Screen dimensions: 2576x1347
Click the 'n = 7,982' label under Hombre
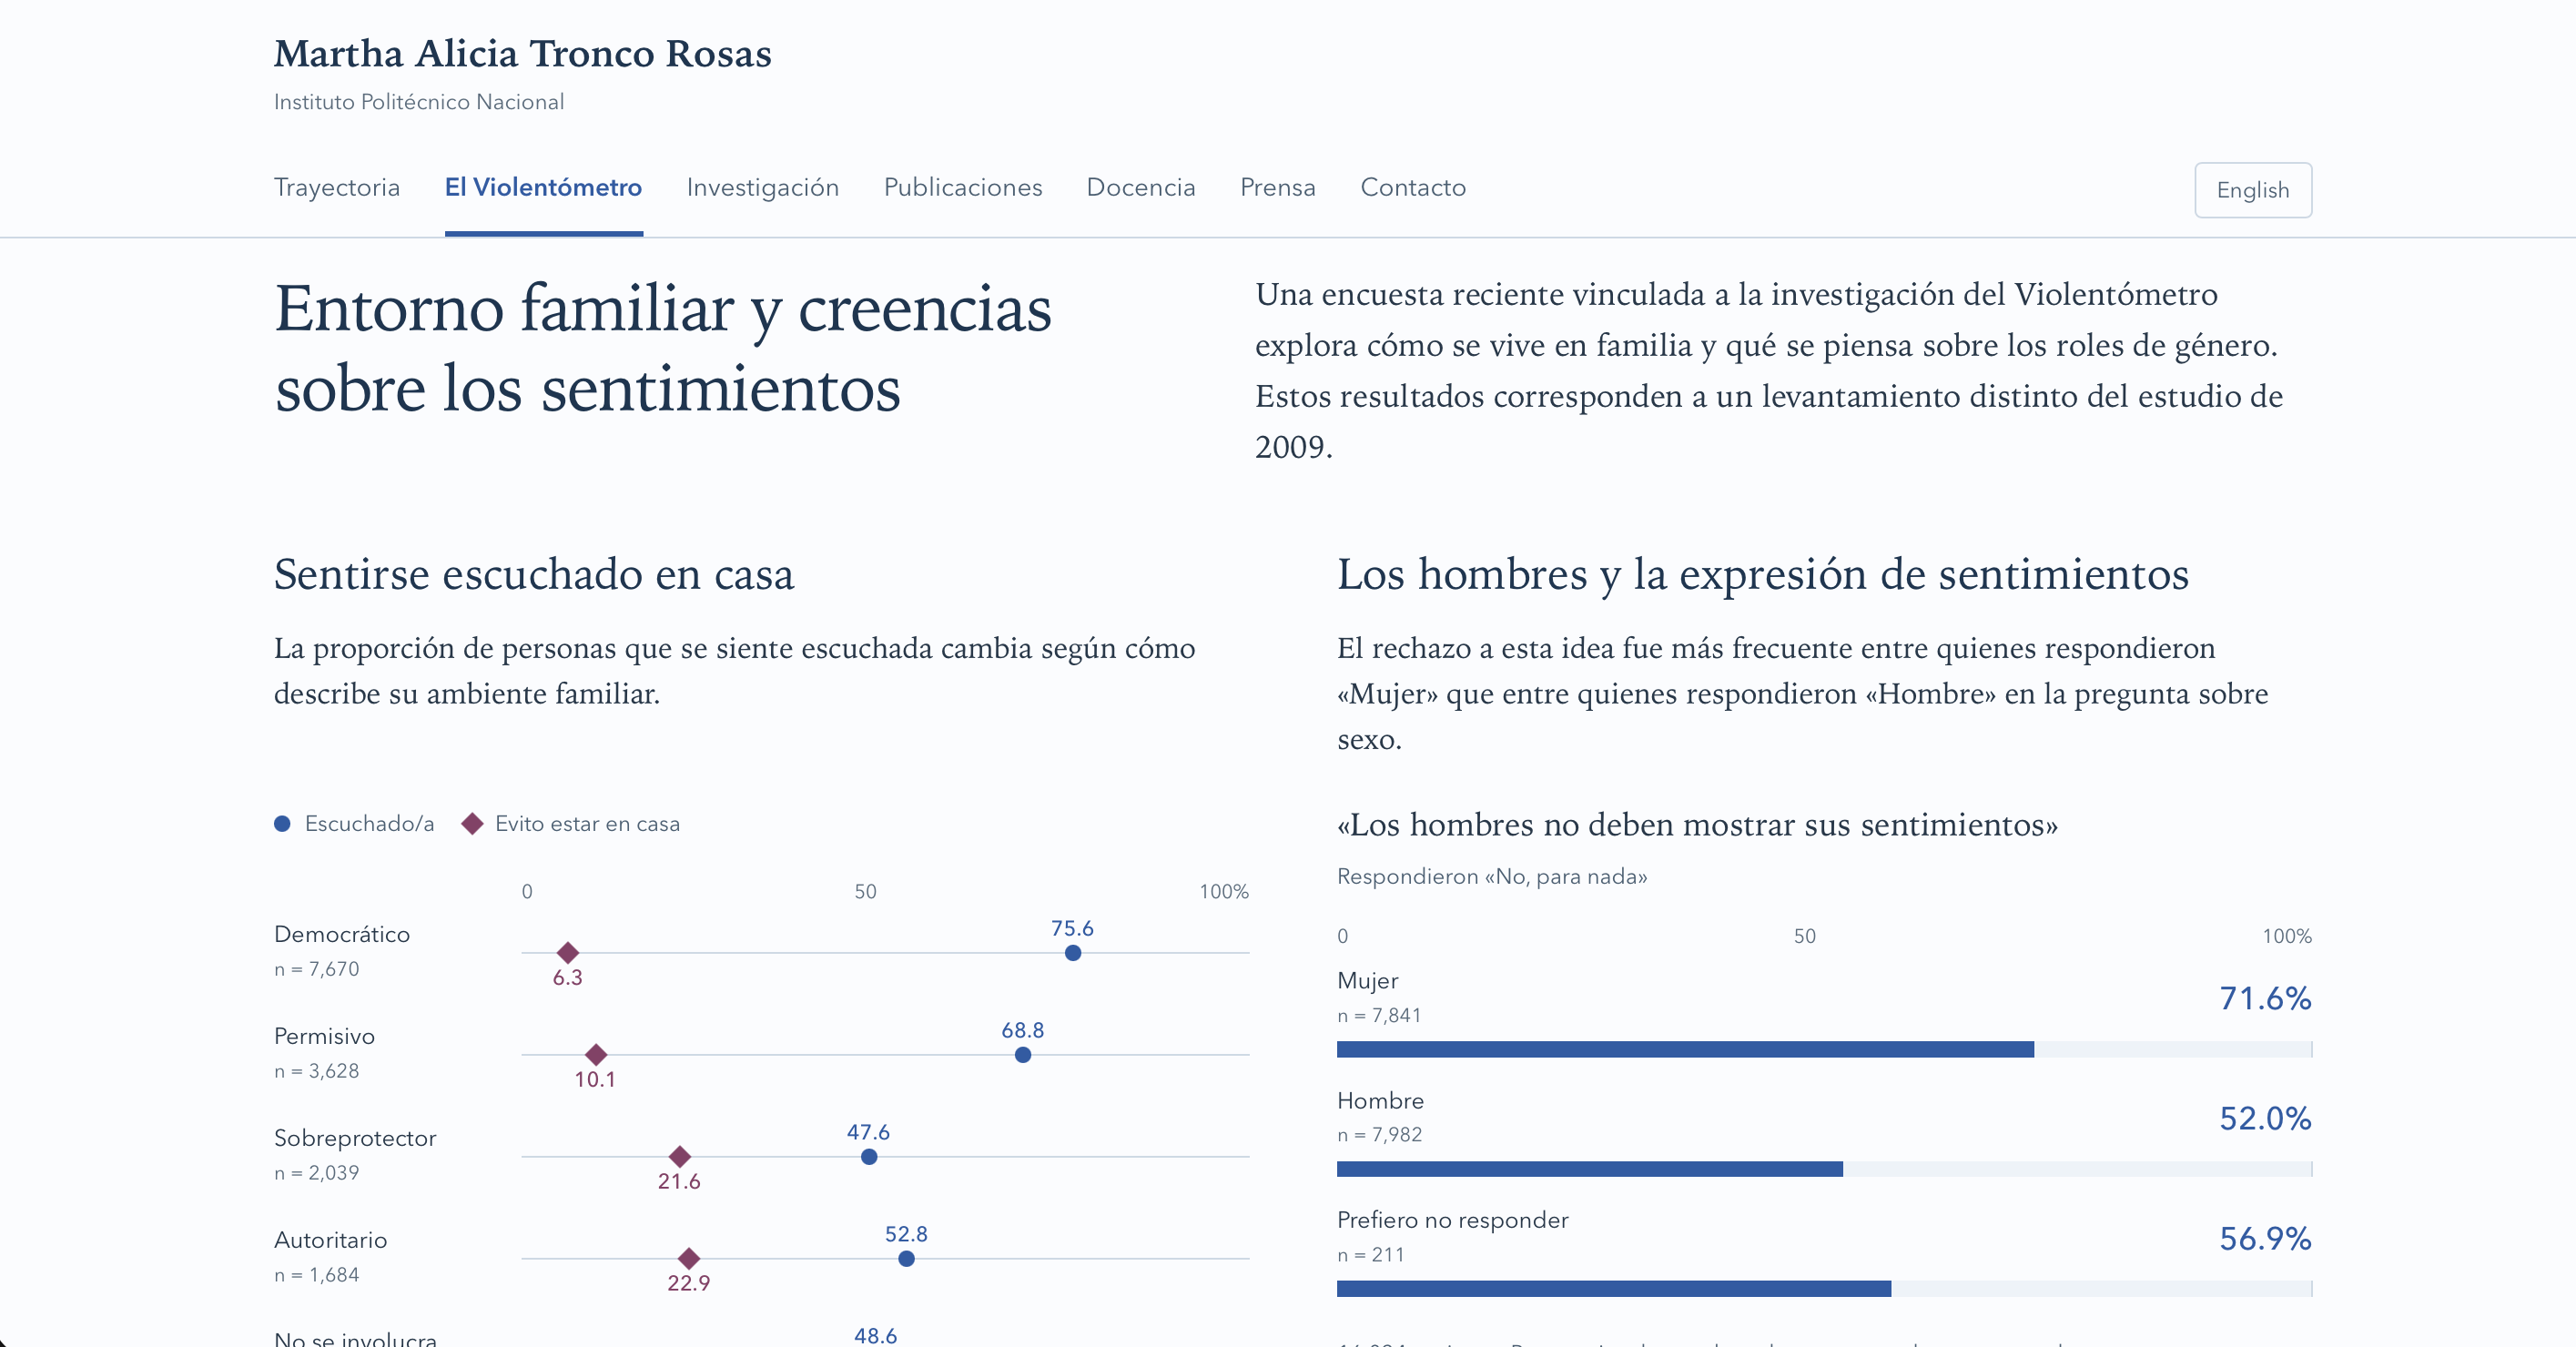(1379, 1135)
